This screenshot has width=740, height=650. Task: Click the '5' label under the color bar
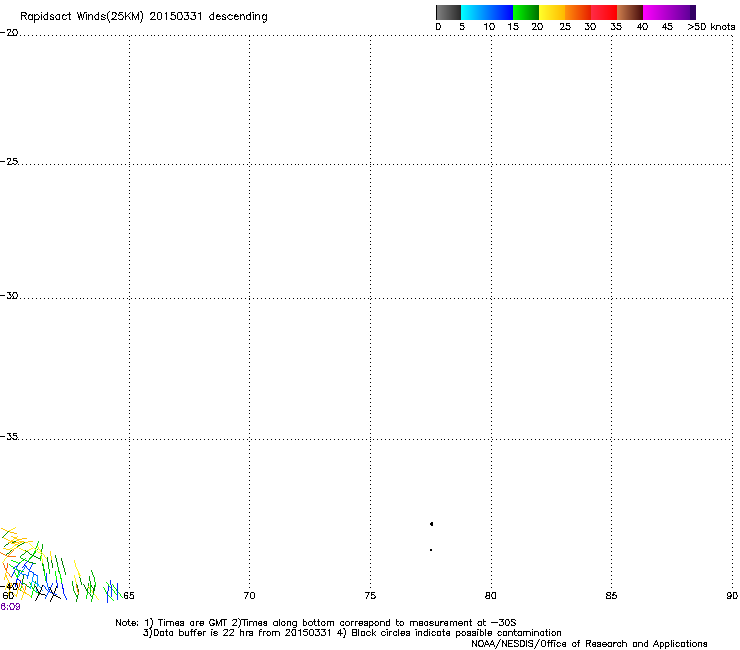(462, 27)
